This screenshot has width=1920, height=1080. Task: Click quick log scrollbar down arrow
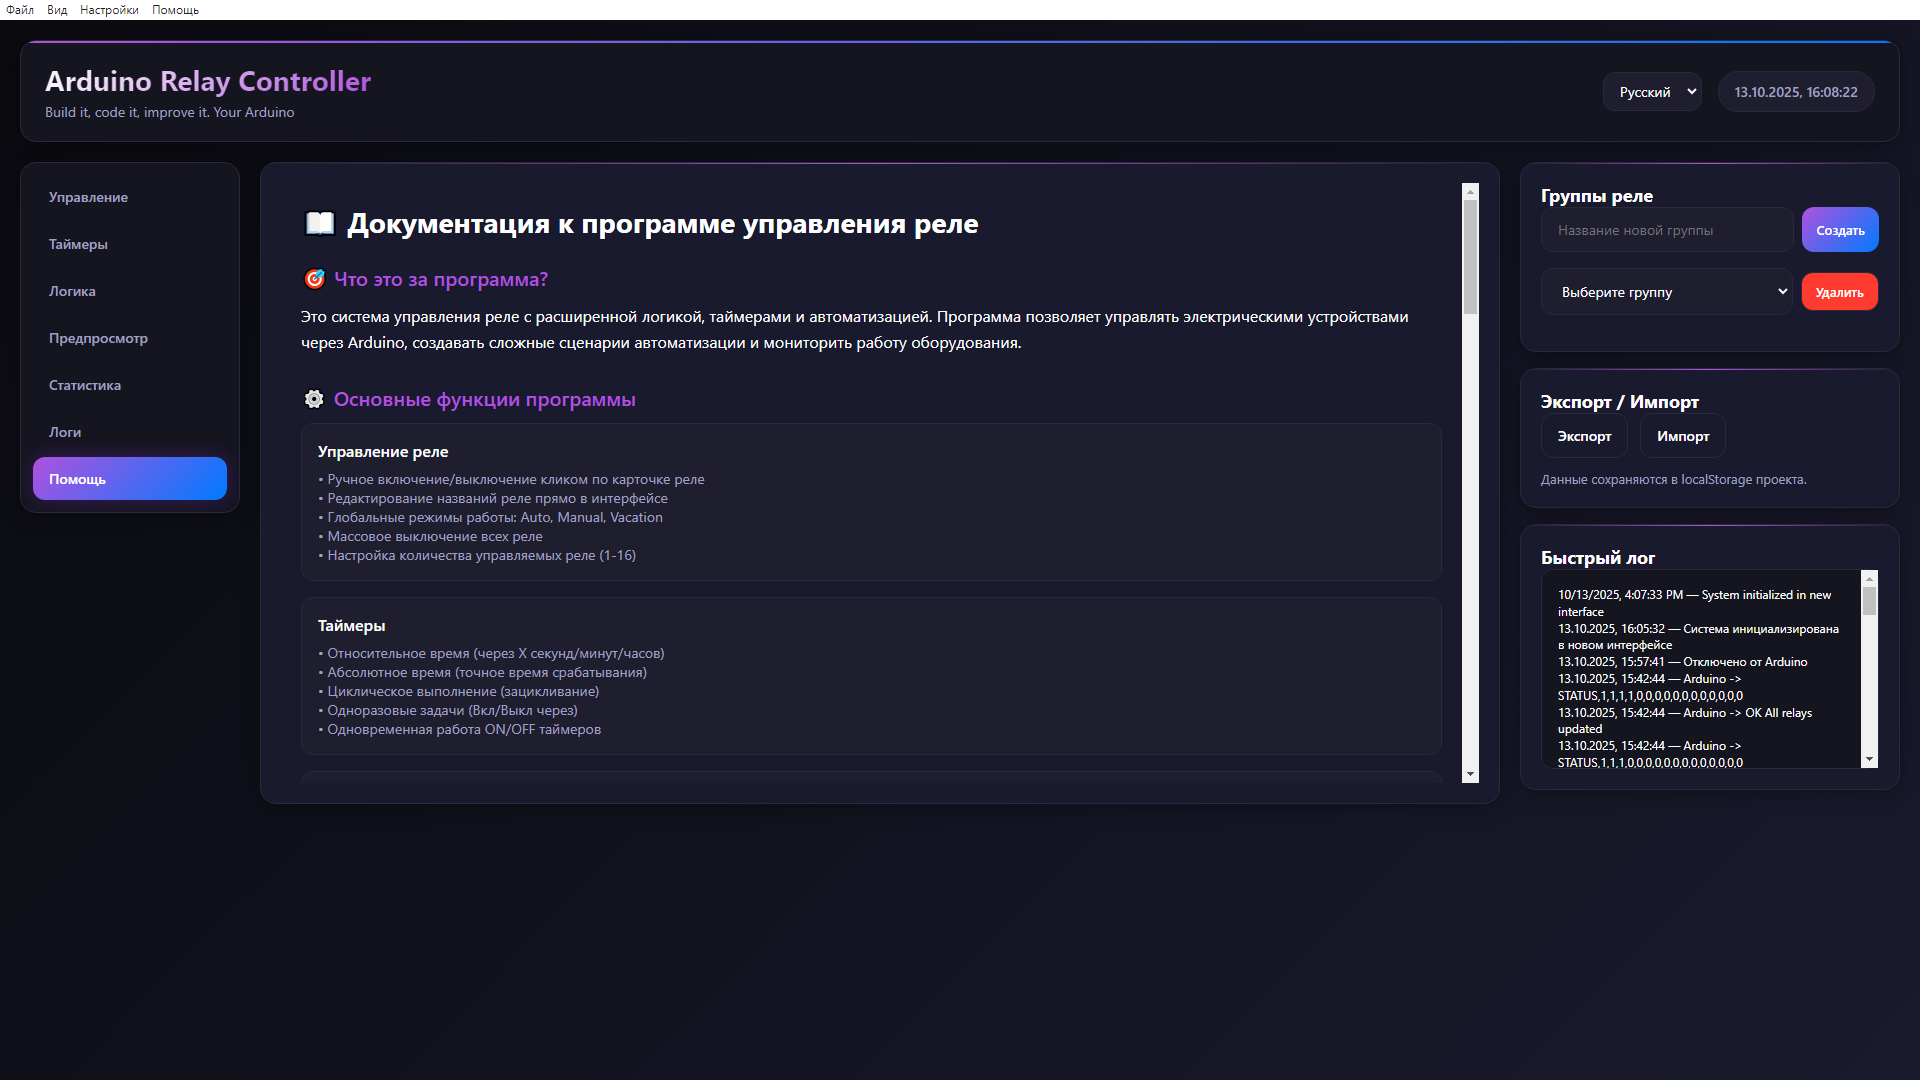click(1869, 760)
